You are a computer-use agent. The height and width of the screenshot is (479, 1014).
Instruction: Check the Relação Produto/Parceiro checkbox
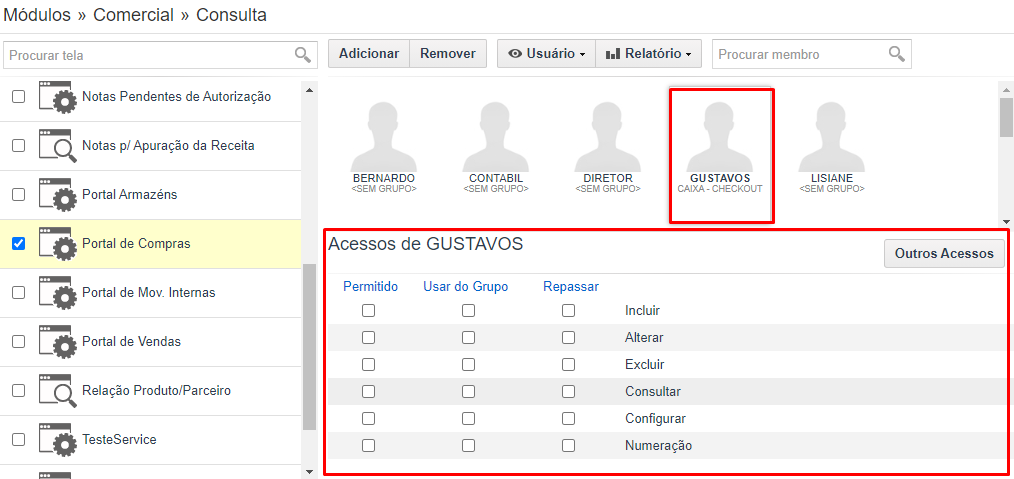[x=19, y=390]
